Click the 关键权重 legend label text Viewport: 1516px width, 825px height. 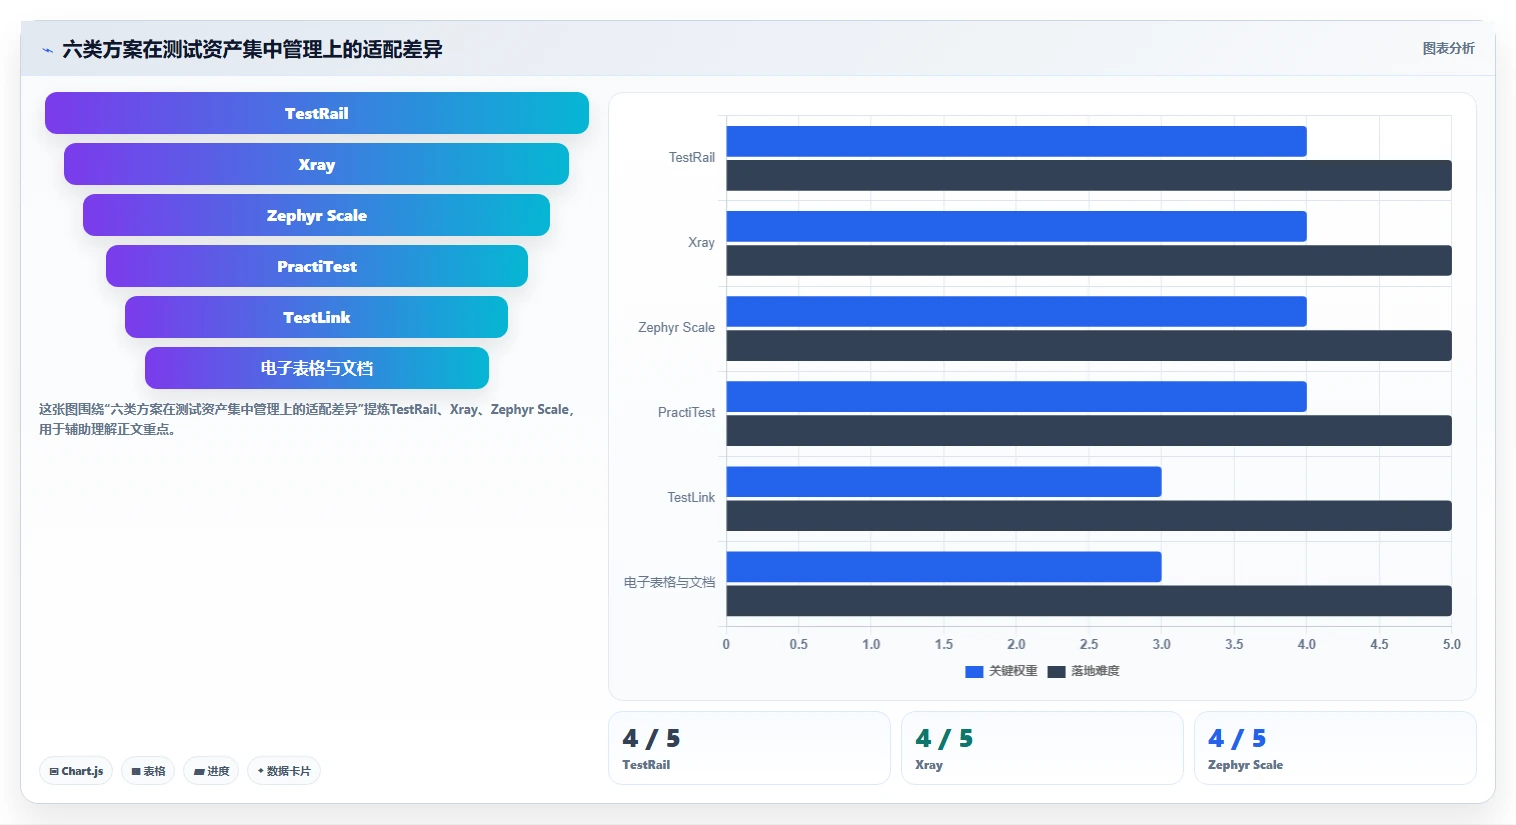[x=1013, y=671]
